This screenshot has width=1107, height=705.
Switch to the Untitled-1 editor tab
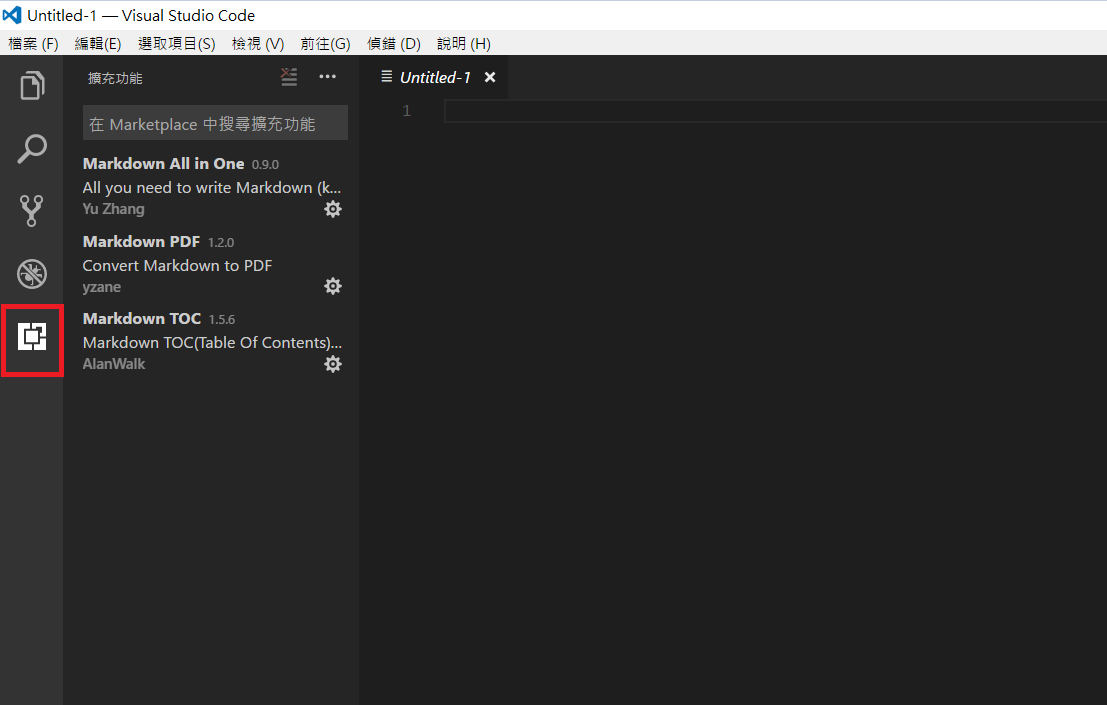[434, 77]
